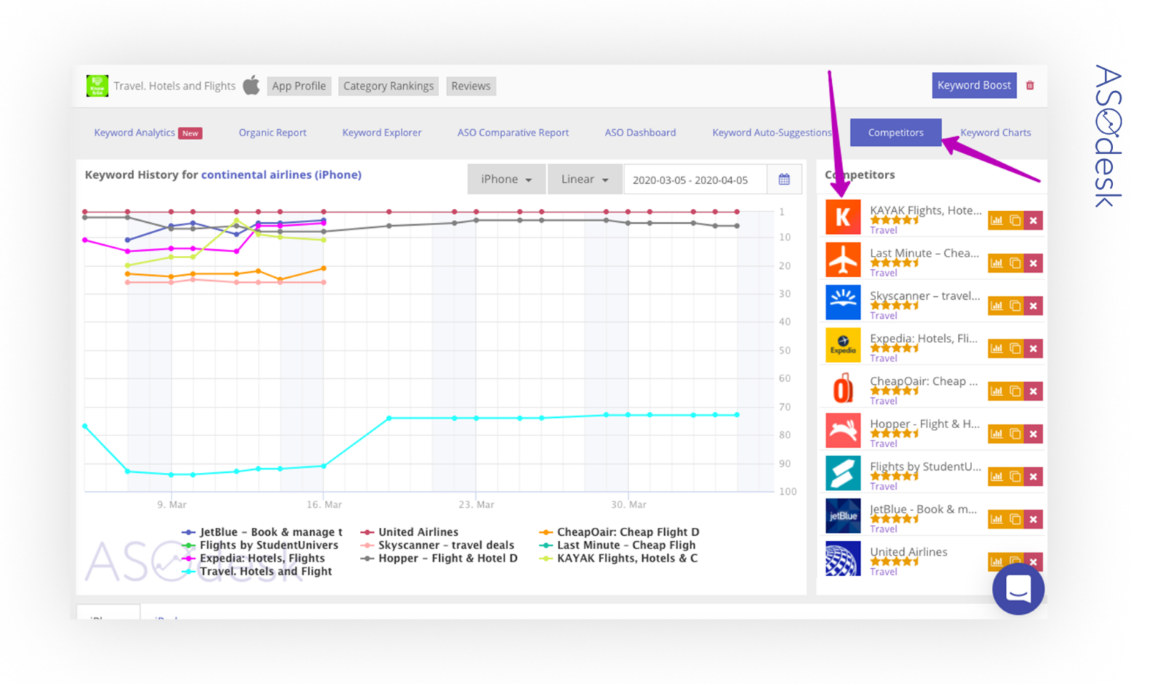Copy the Hopper competitor entry
Screen dimensions: 1173x684
pos(1015,433)
